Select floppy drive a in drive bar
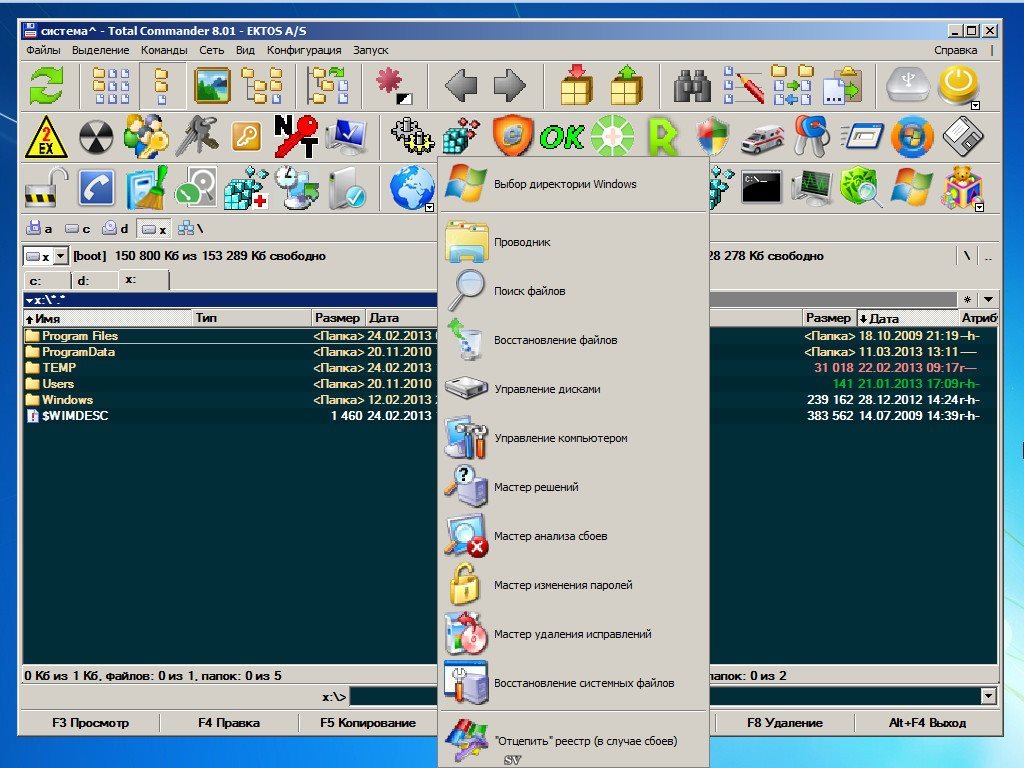This screenshot has height=768, width=1024. pos(41,229)
